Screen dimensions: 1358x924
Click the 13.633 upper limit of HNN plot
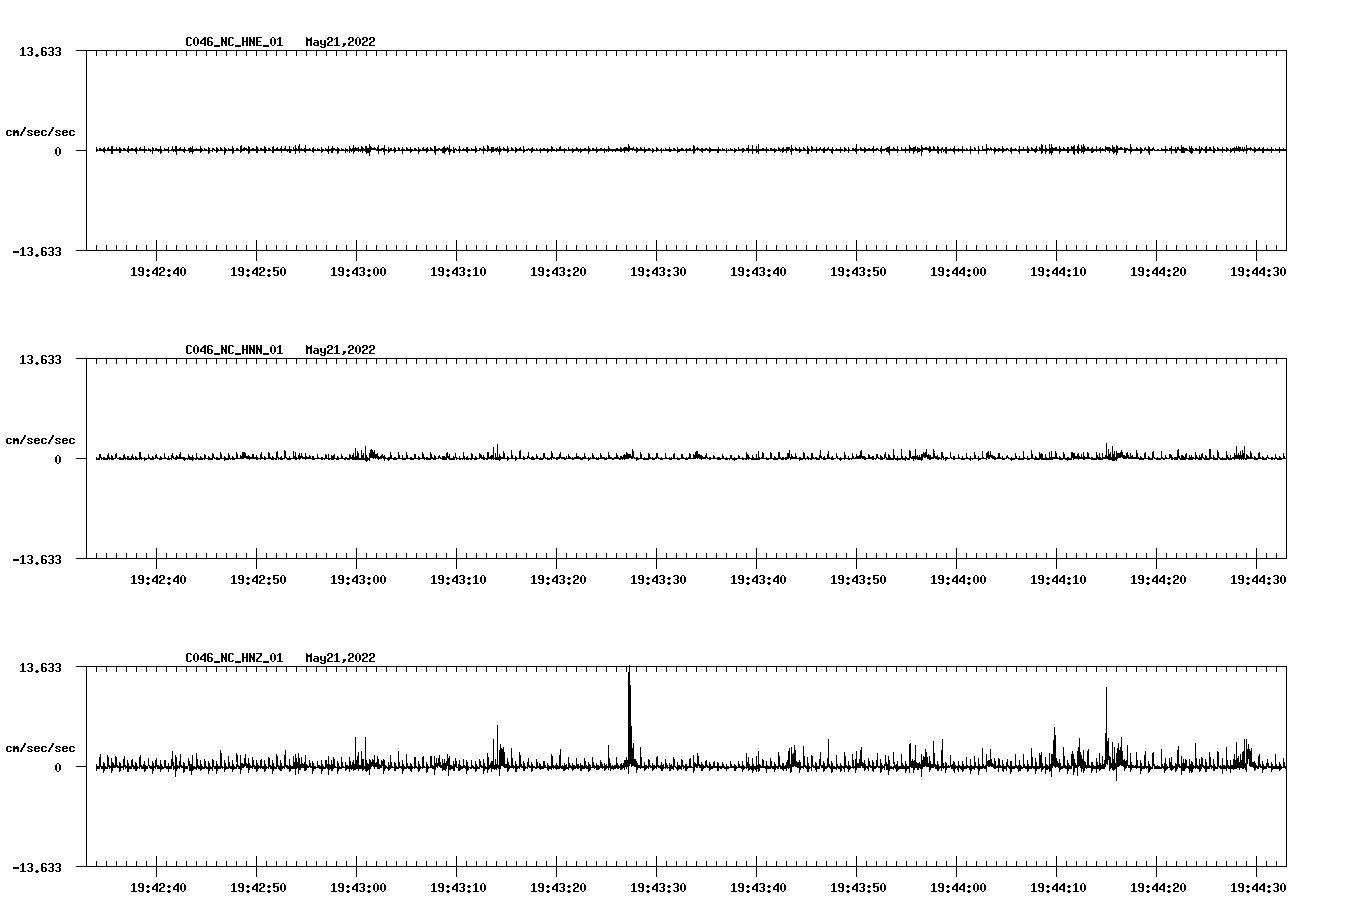(41, 359)
